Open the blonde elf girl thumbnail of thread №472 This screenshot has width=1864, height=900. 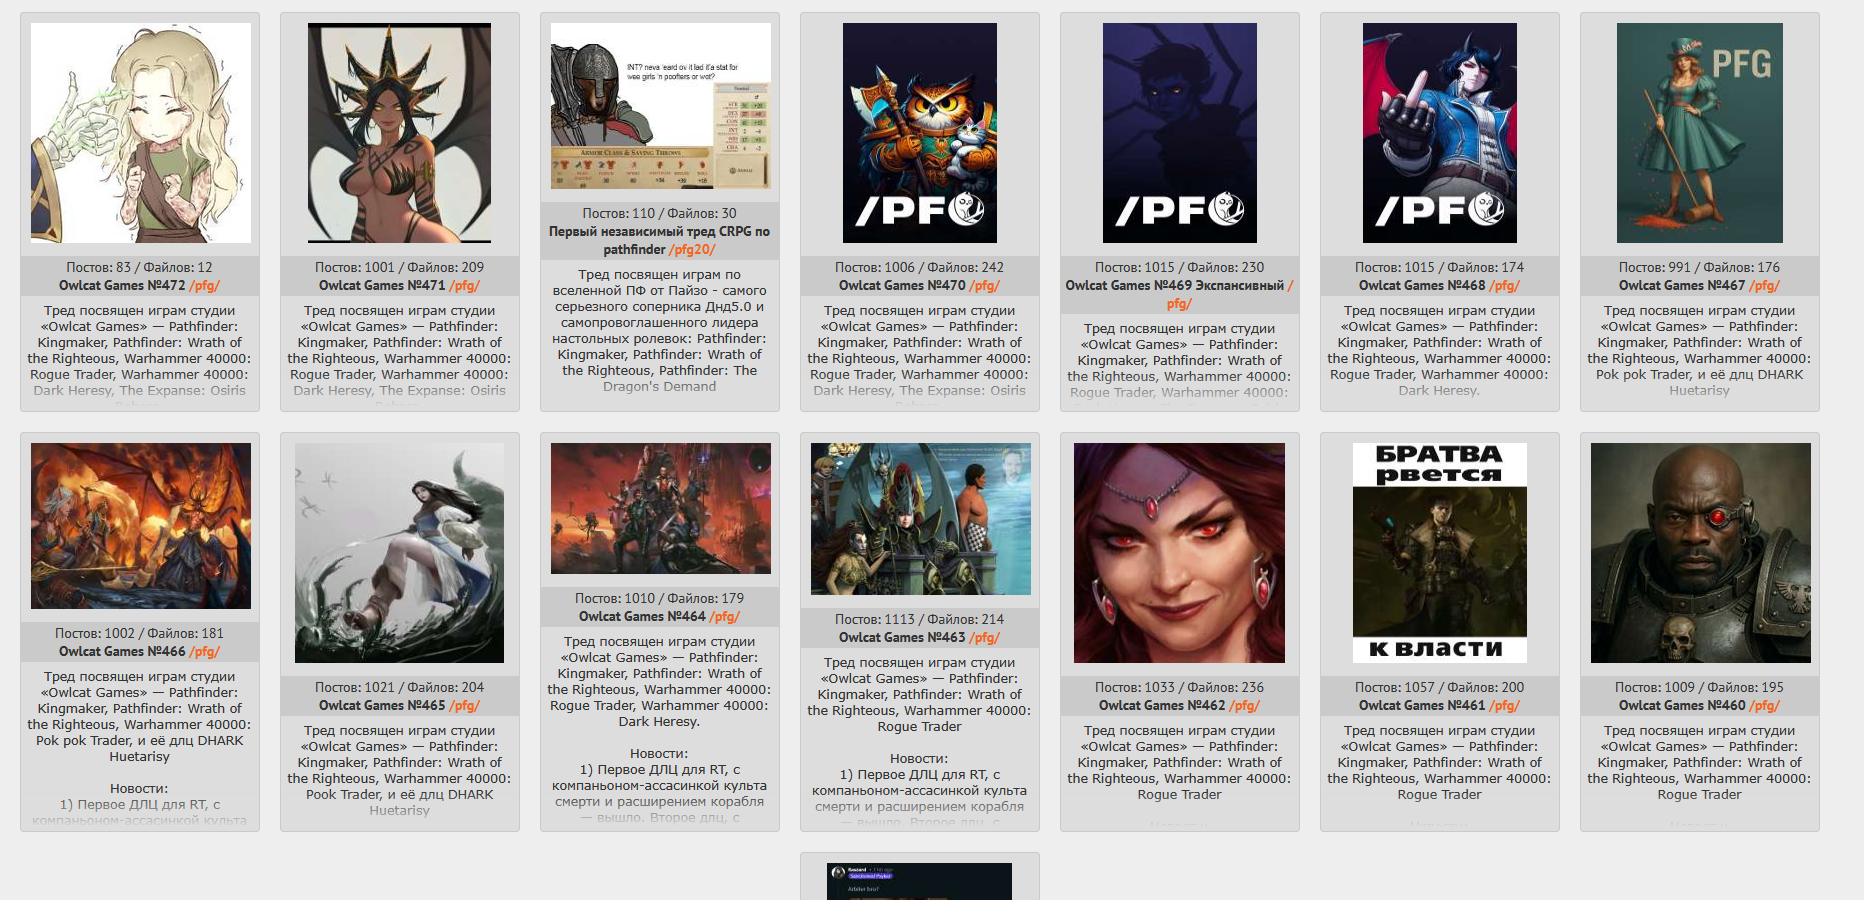[140, 133]
